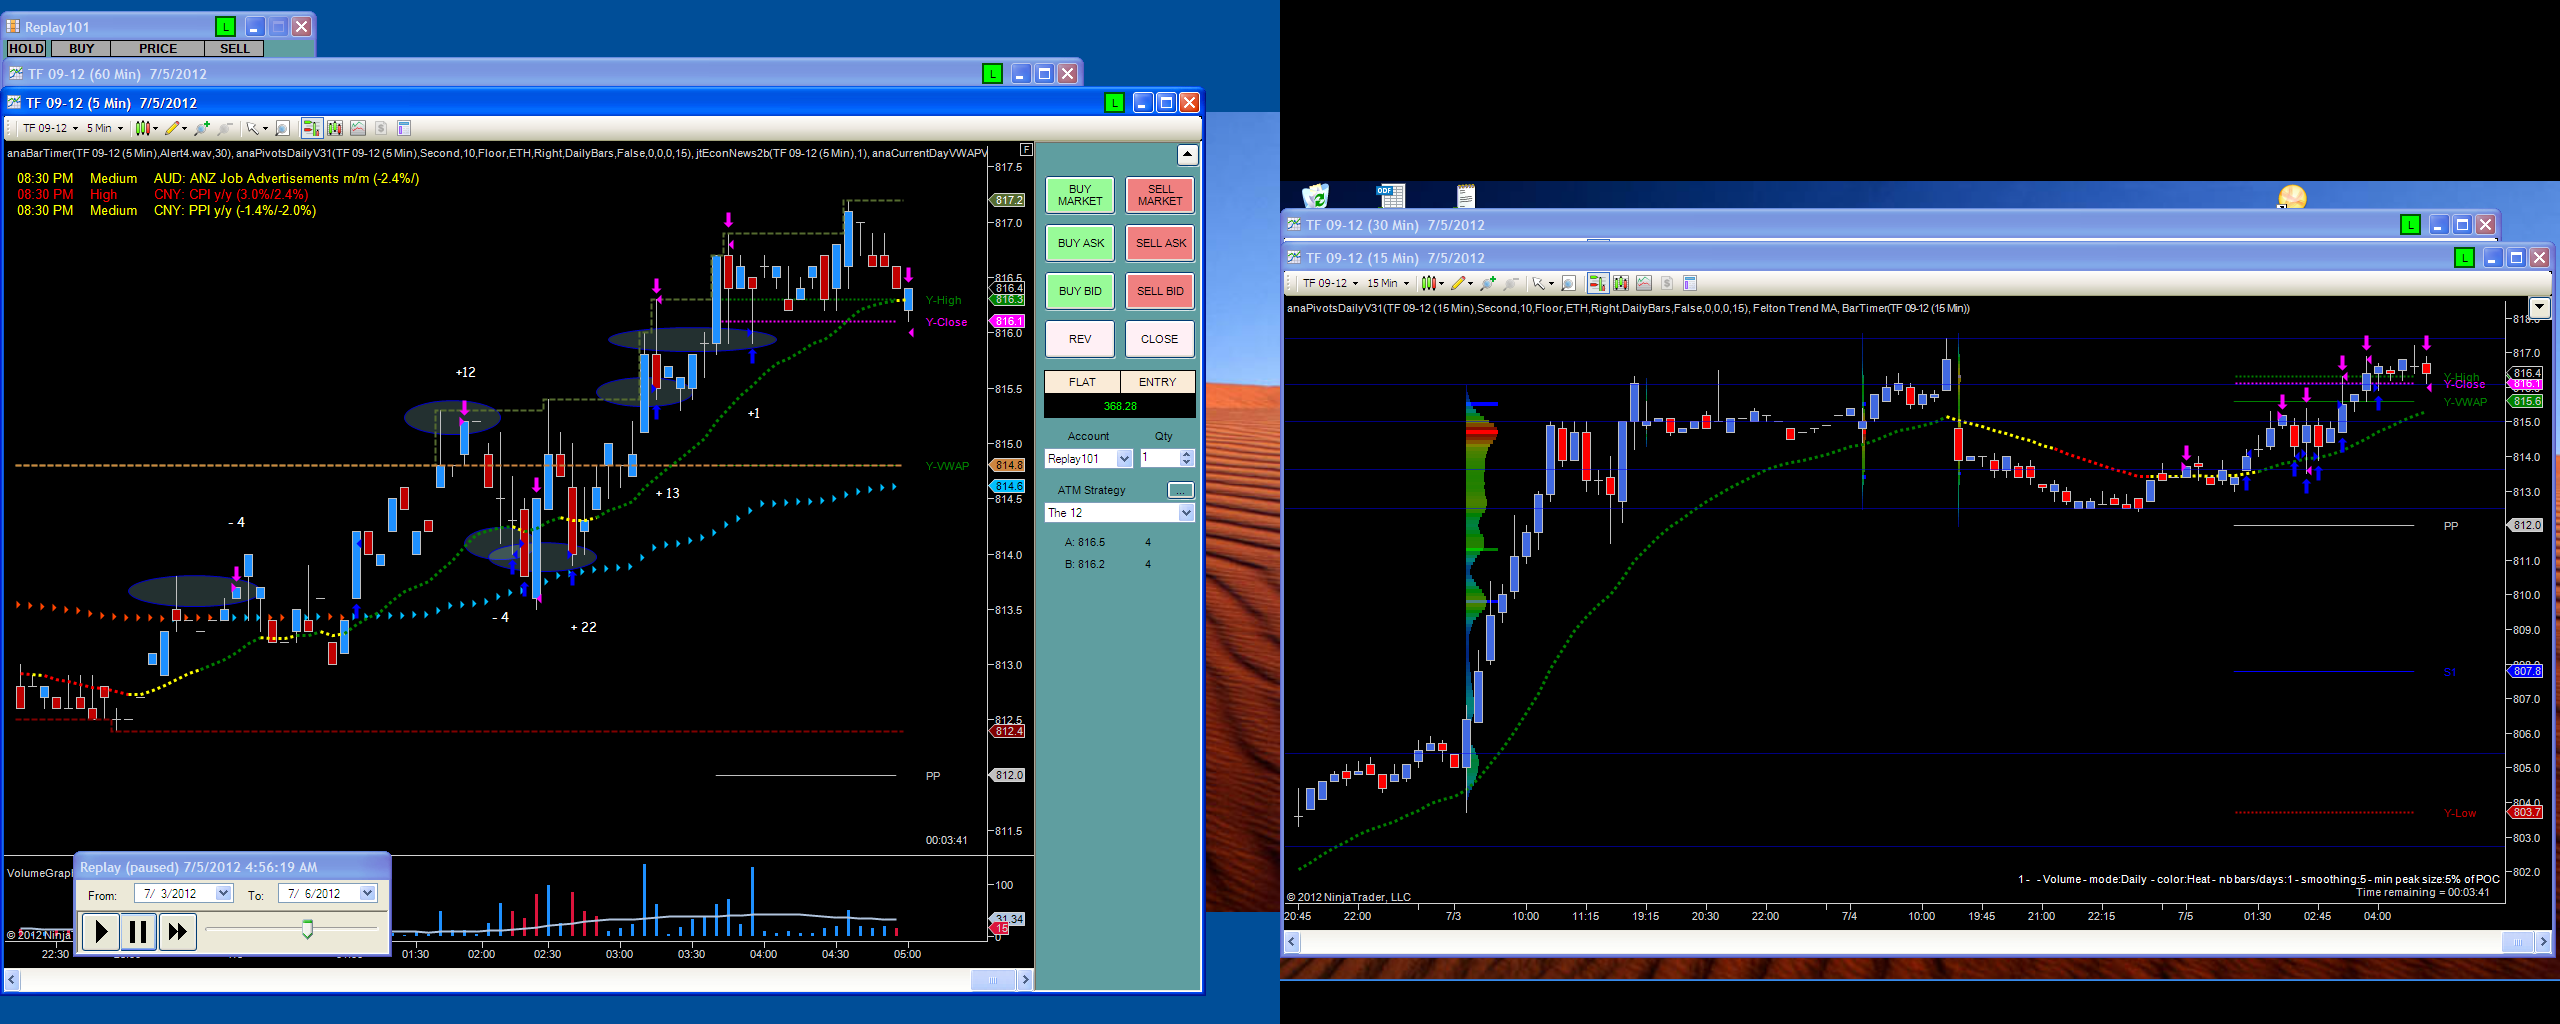Click the Strategies dollar-sheet icon in 5 Min chart
This screenshot has height=1024, width=2560.
coord(381,128)
